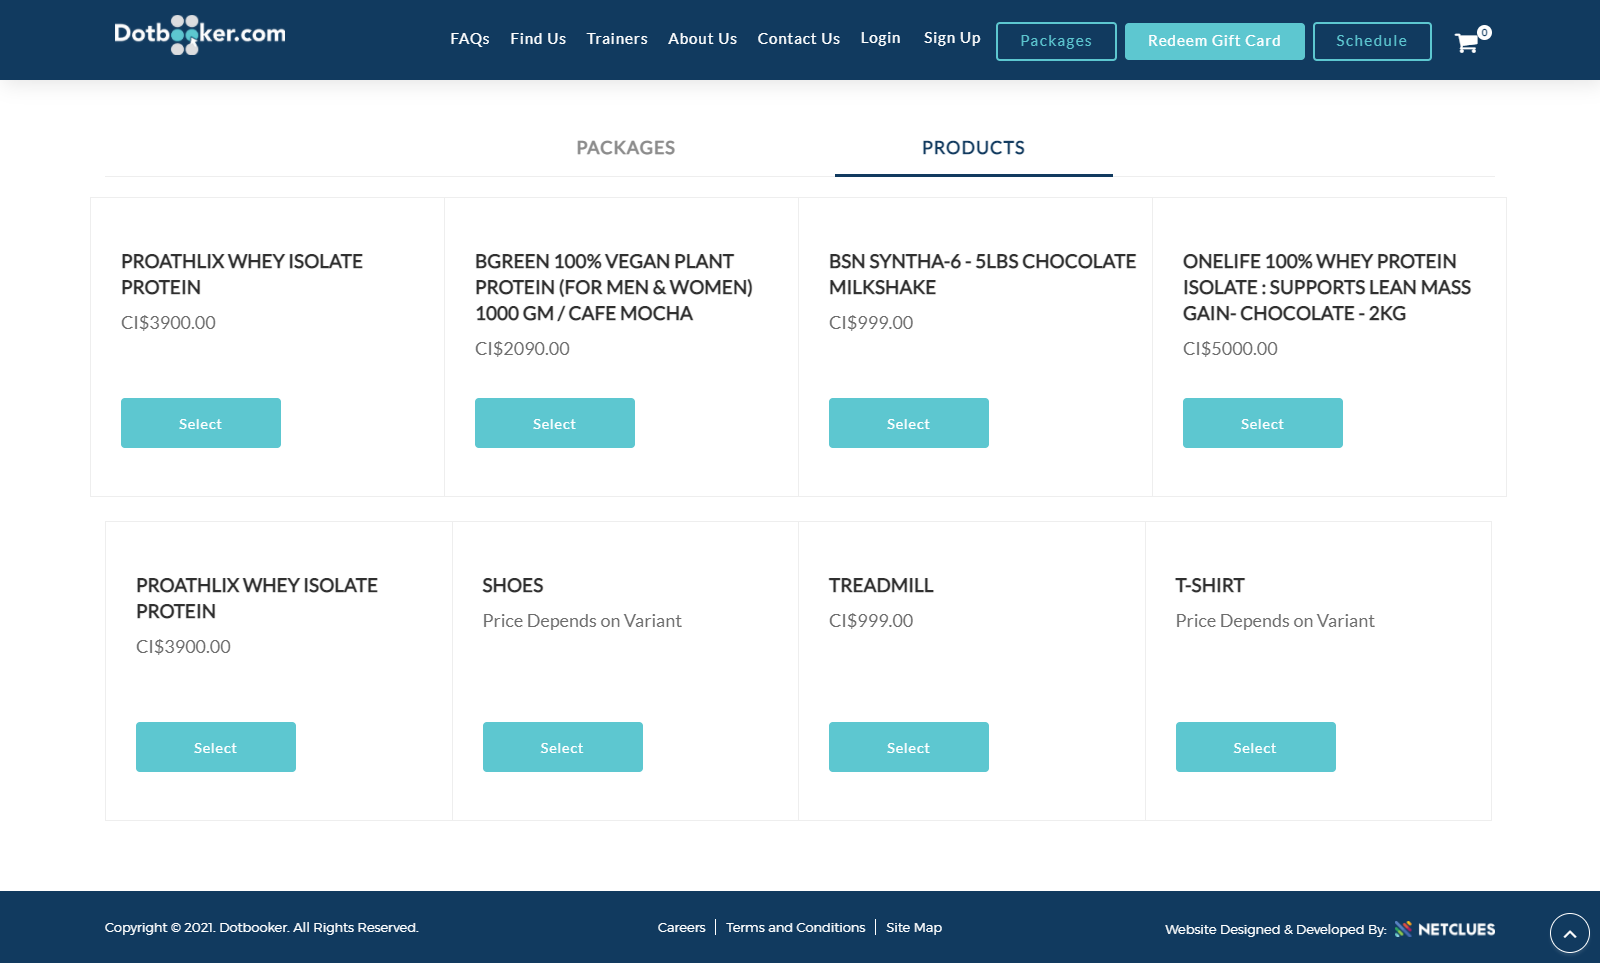Open the Careers footer link
This screenshot has width=1600, height=963.
(x=681, y=928)
